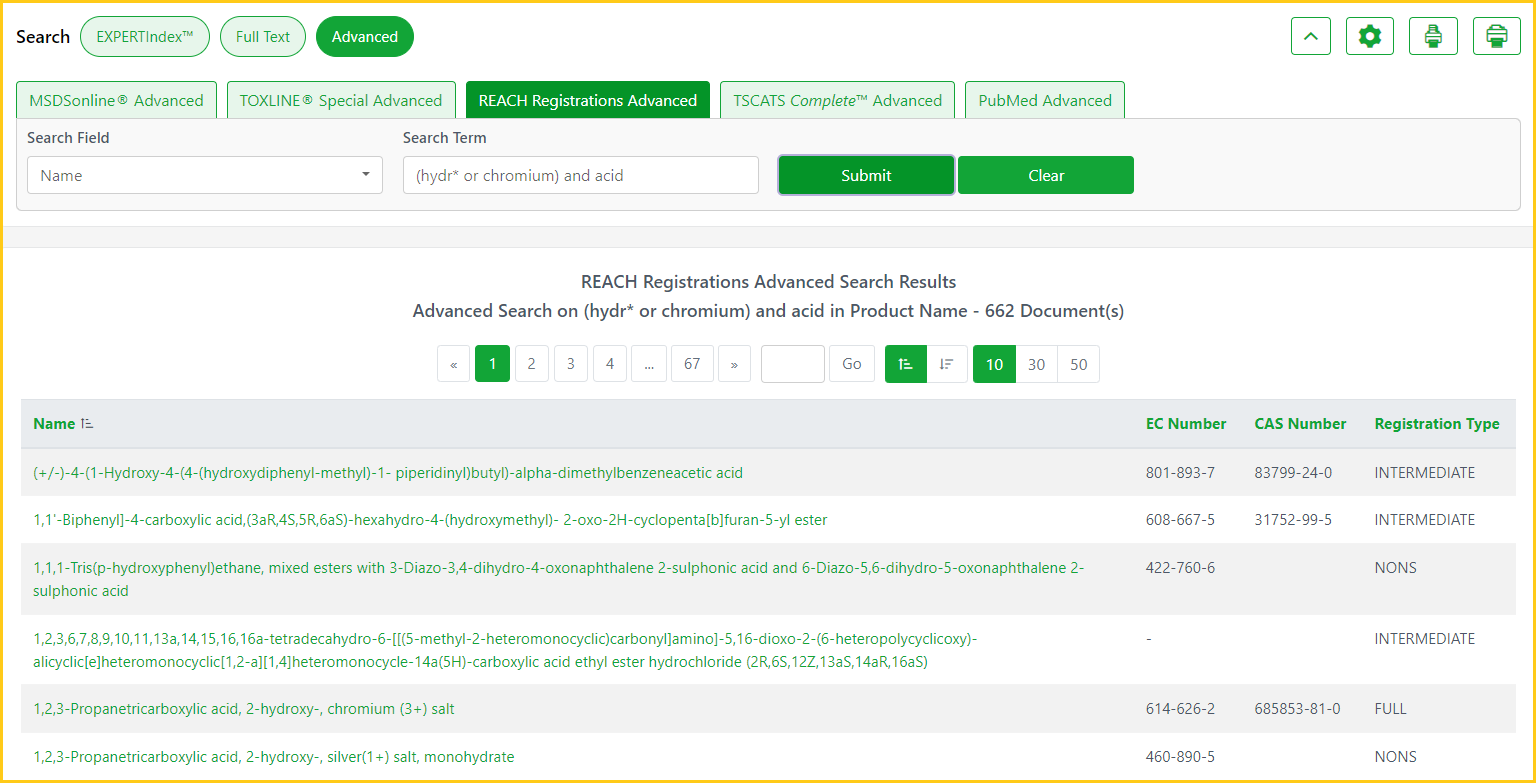Image resolution: width=1536 pixels, height=783 pixels.
Task: Show 50 results per page
Action: 1078,364
